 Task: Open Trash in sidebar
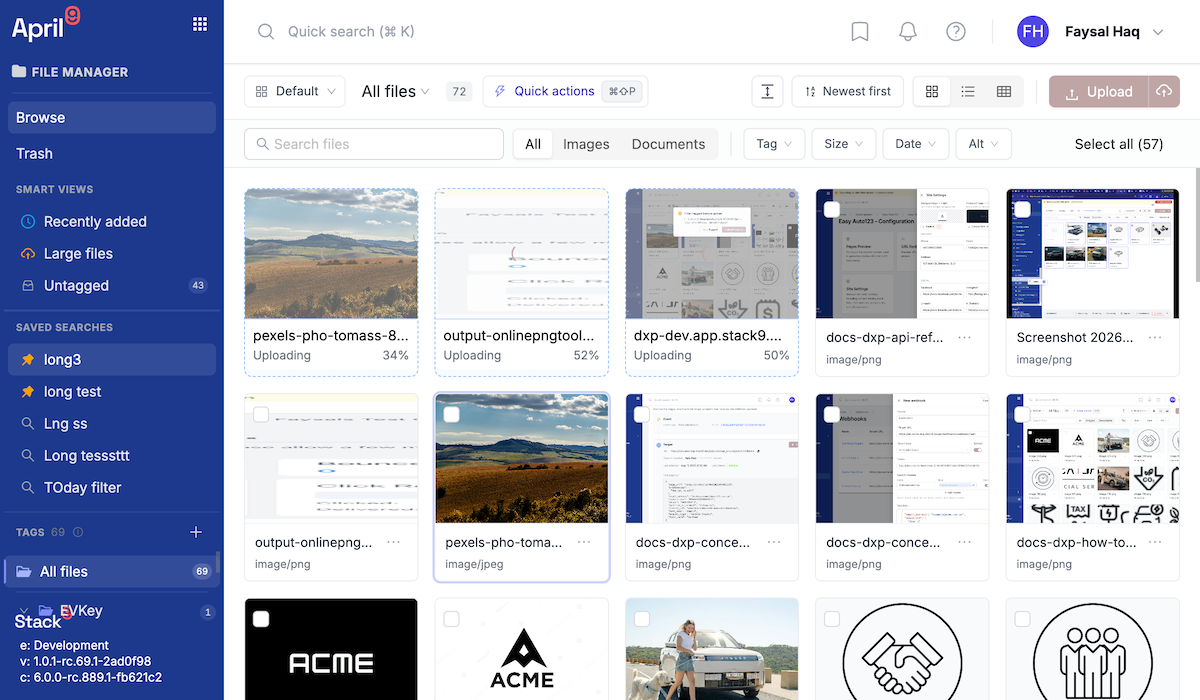pyautogui.click(x=112, y=154)
